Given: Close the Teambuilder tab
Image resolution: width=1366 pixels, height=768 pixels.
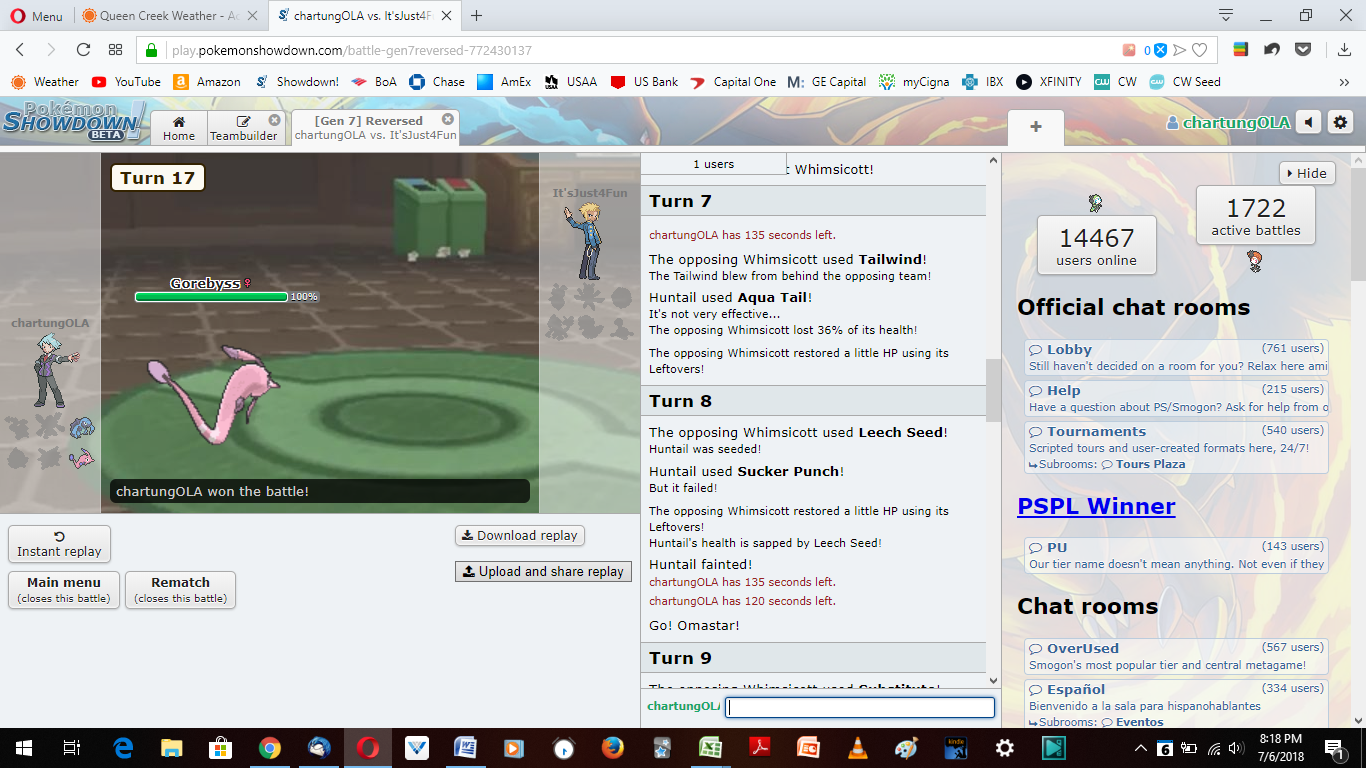Looking at the screenshot, I should point(275,120).
